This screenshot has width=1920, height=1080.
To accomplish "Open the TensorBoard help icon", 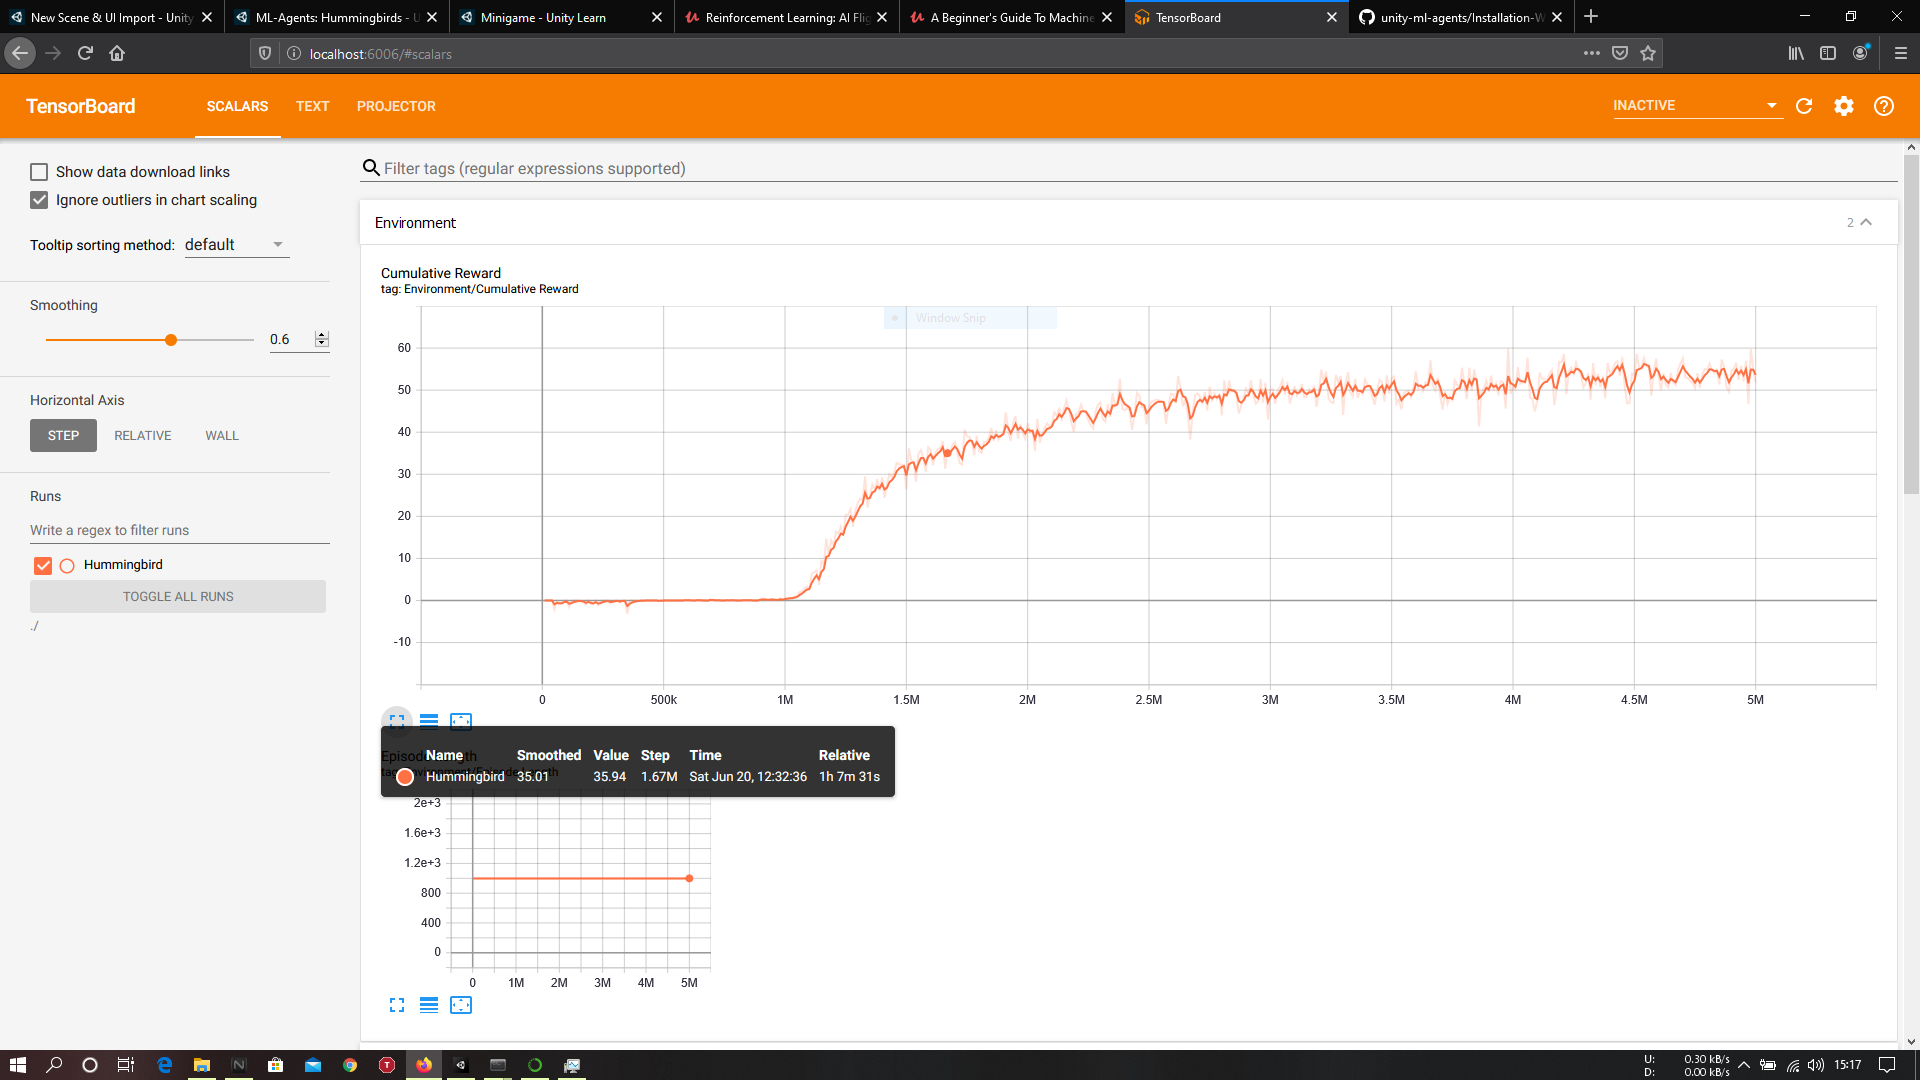I will 1884,106.
